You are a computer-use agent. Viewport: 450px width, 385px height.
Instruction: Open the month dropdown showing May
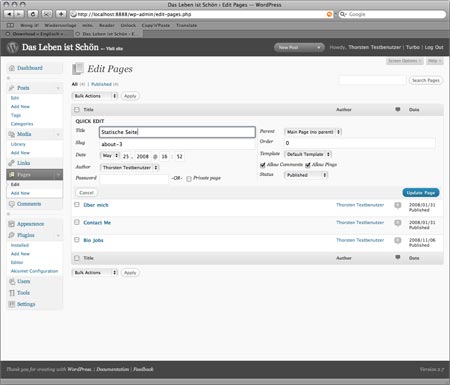[110, 156]
